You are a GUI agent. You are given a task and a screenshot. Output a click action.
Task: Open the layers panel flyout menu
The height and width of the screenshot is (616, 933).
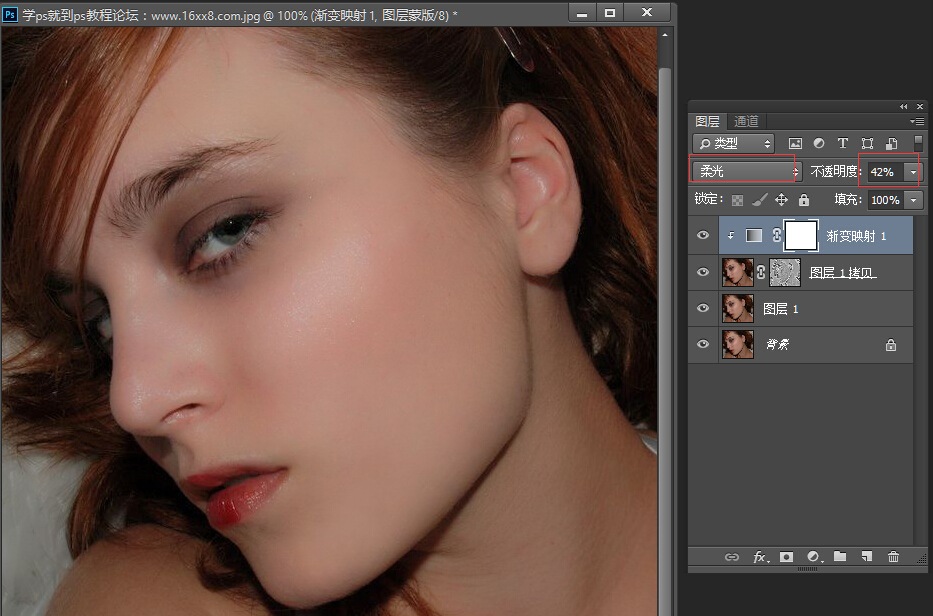click(x=916, y=122)
